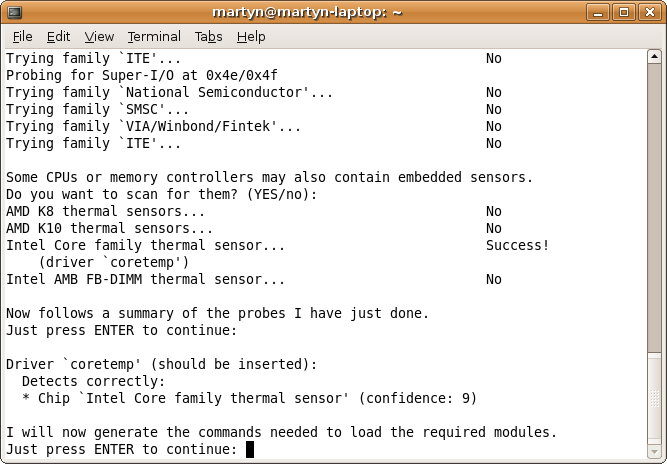
Task: Click the line 'Probing for Super-I/O at 0x4e/0x4f'
Action: click(142, 75)
